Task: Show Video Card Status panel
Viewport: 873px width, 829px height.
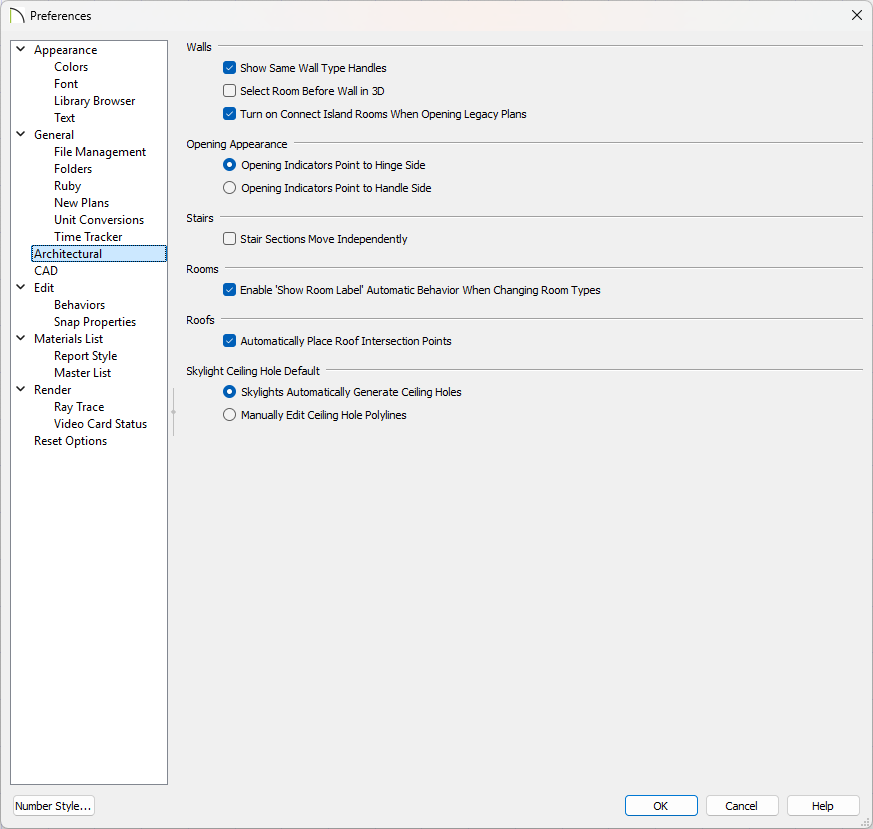Action: pos(100,424)
